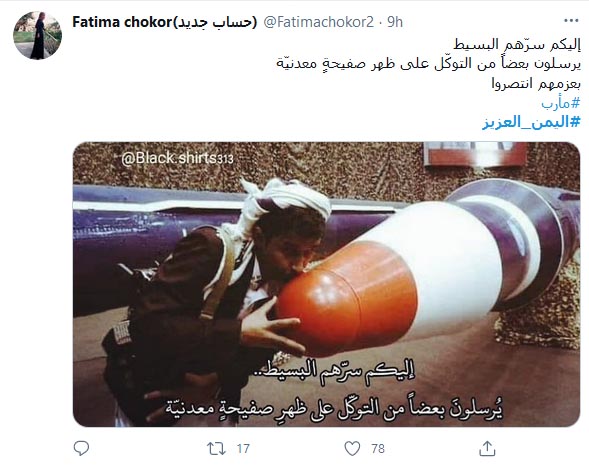
Task: Click the tweet line بعزمهم انتصروا
Action: click(x=536, y=84)
